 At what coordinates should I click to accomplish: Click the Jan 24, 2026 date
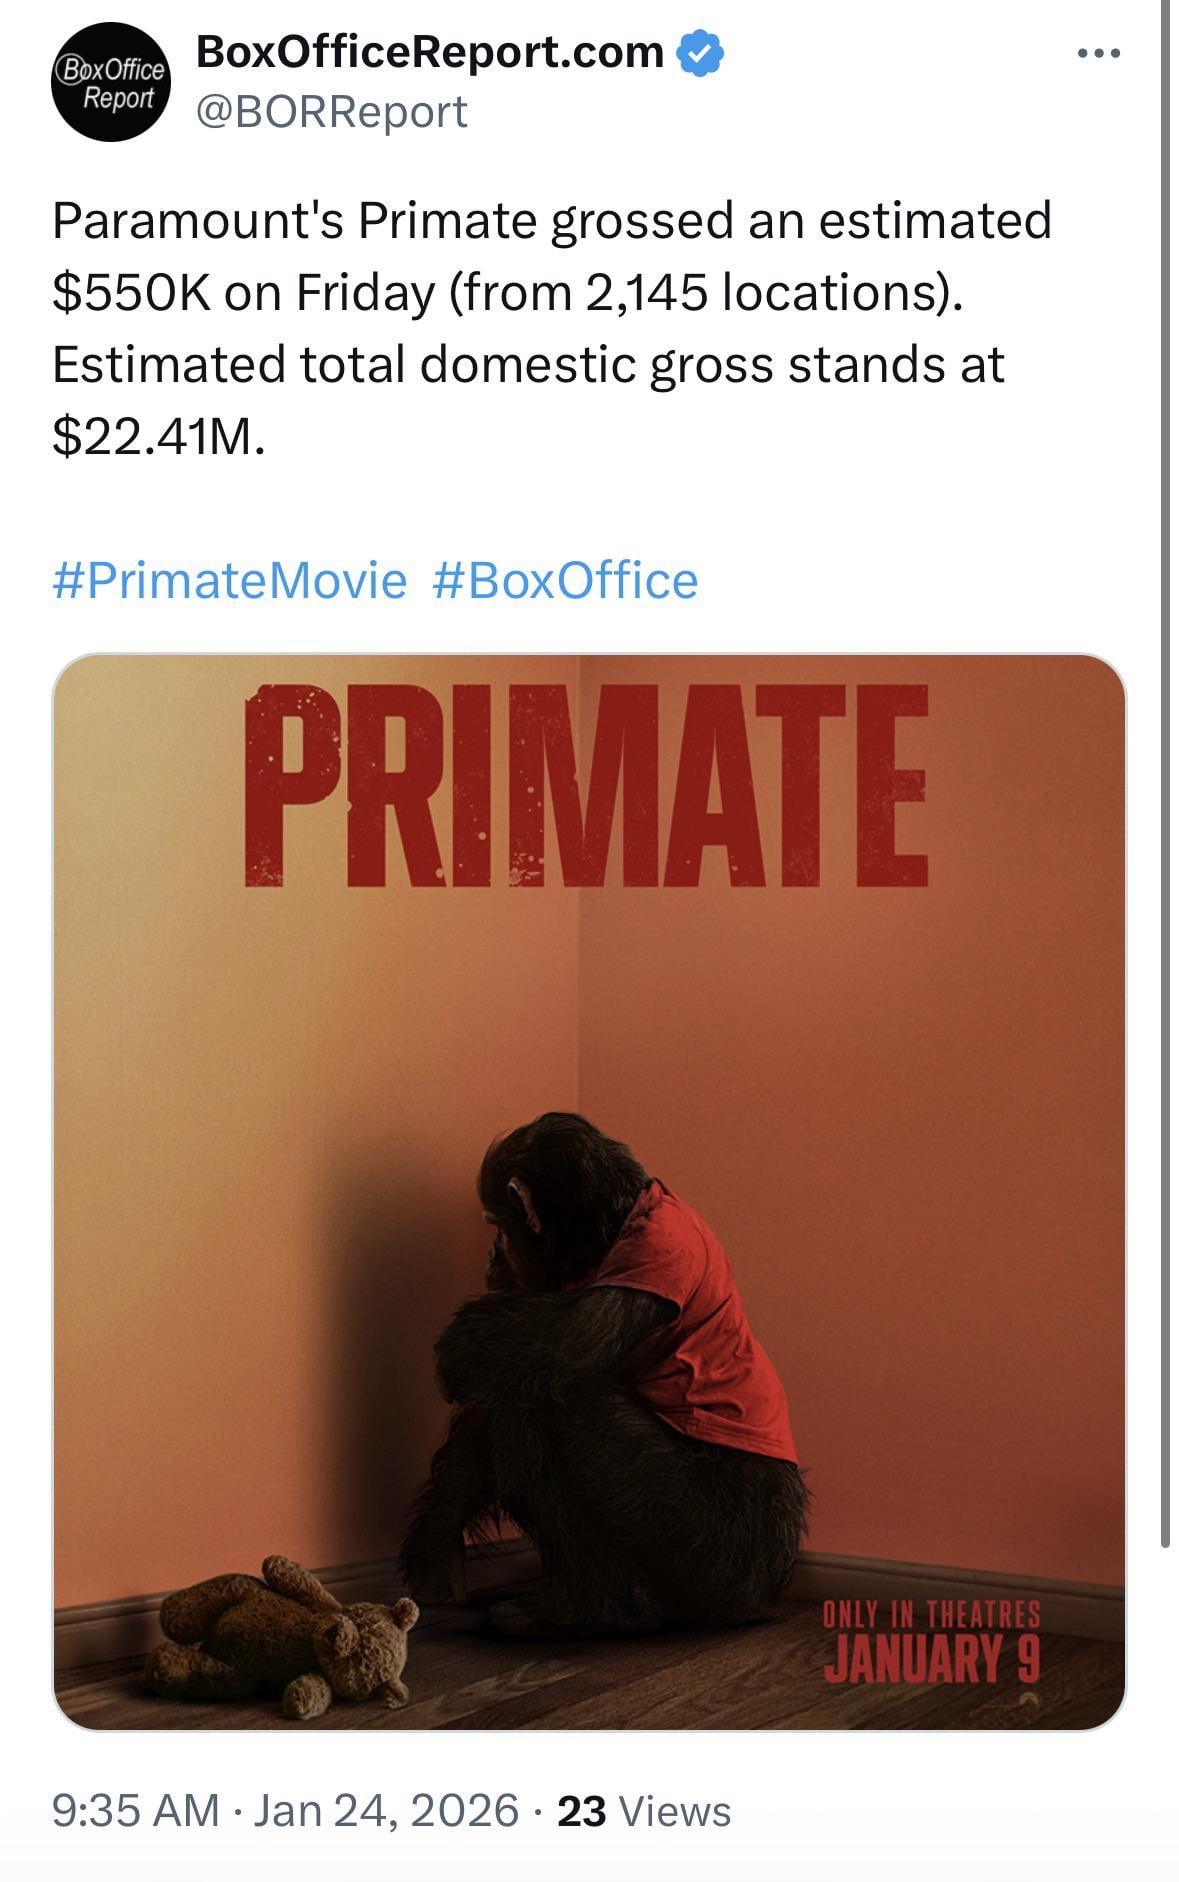click(386, 1811)
